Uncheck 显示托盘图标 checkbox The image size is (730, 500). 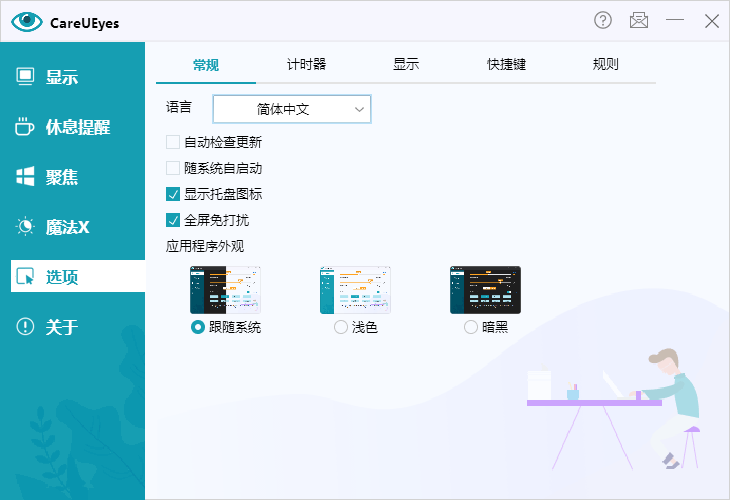tap(173, 194)
